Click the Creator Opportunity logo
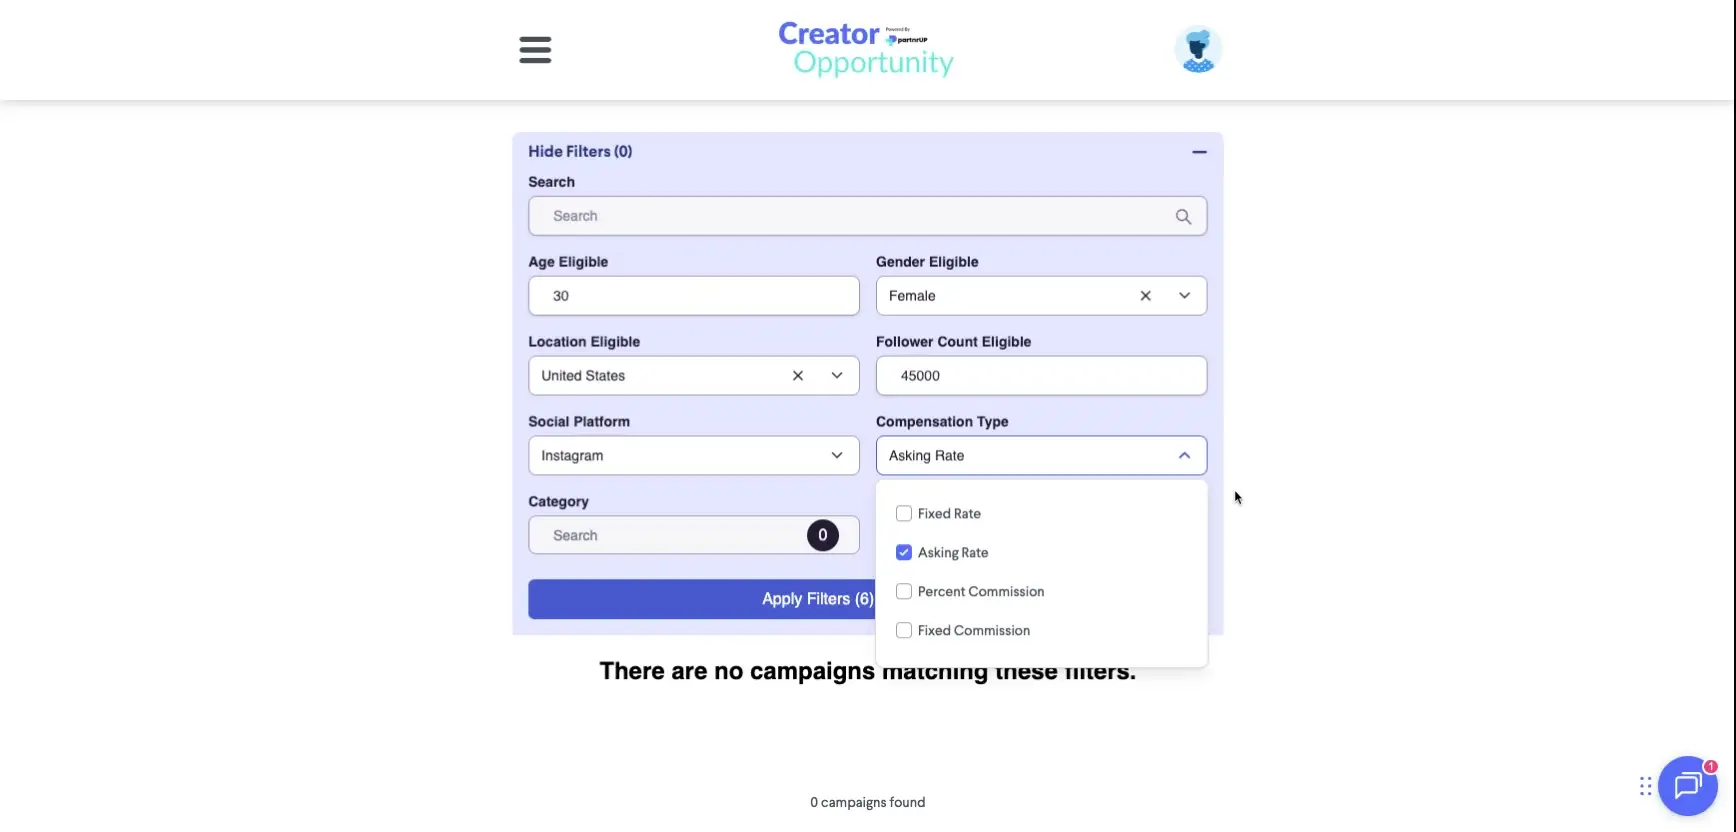The width and height of the screenshot is (1736, 832). pos(866,48)
